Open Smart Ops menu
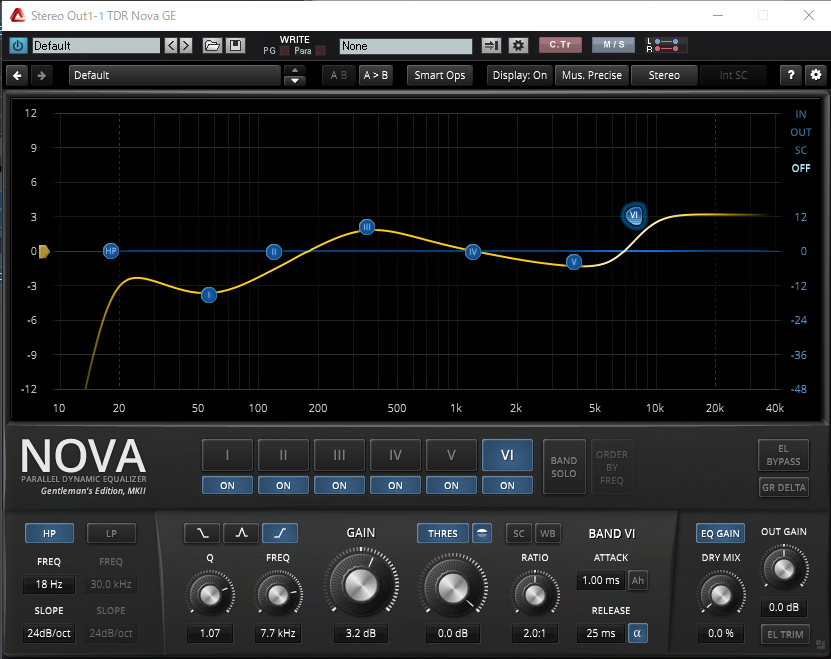This screenshot has width=831, height=659. [x=440, y=75]
